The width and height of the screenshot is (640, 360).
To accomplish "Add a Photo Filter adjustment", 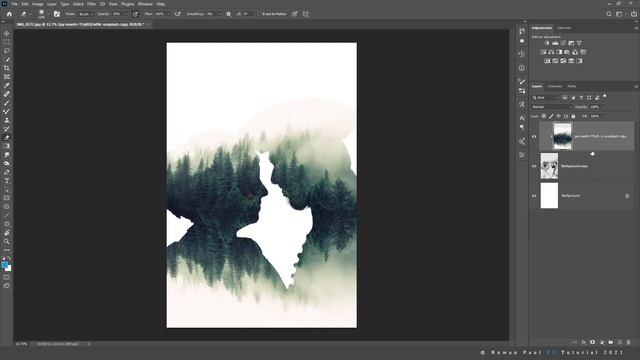I will tap(567, 52).
